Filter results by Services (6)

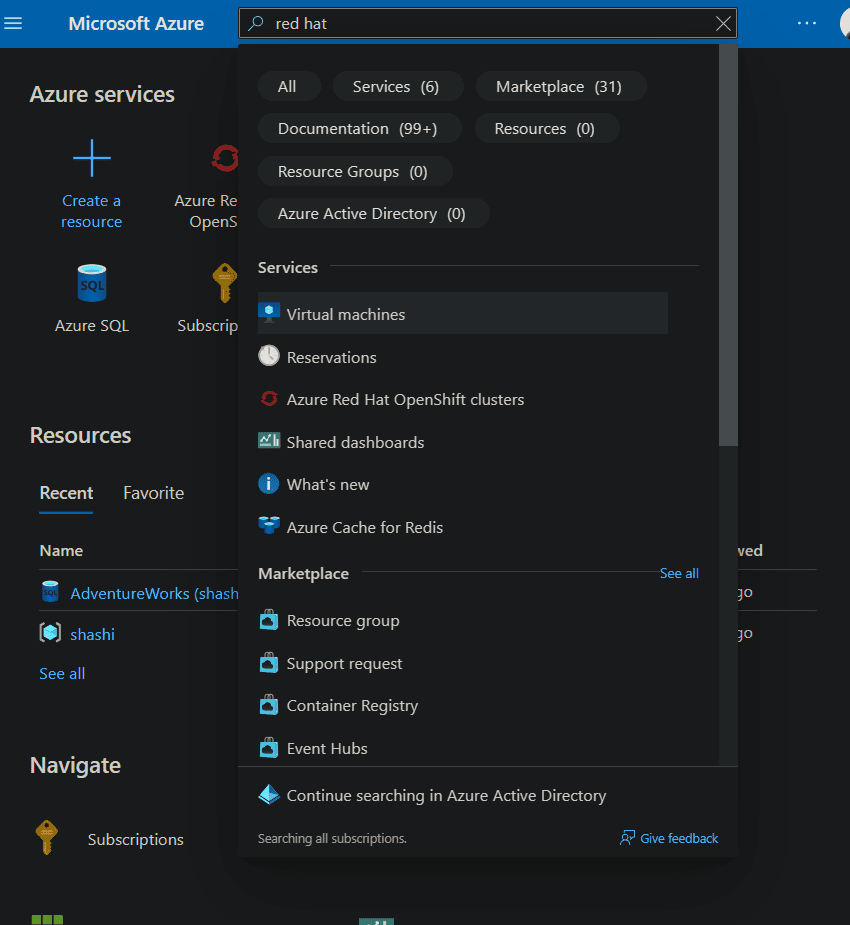pos(396,86)
